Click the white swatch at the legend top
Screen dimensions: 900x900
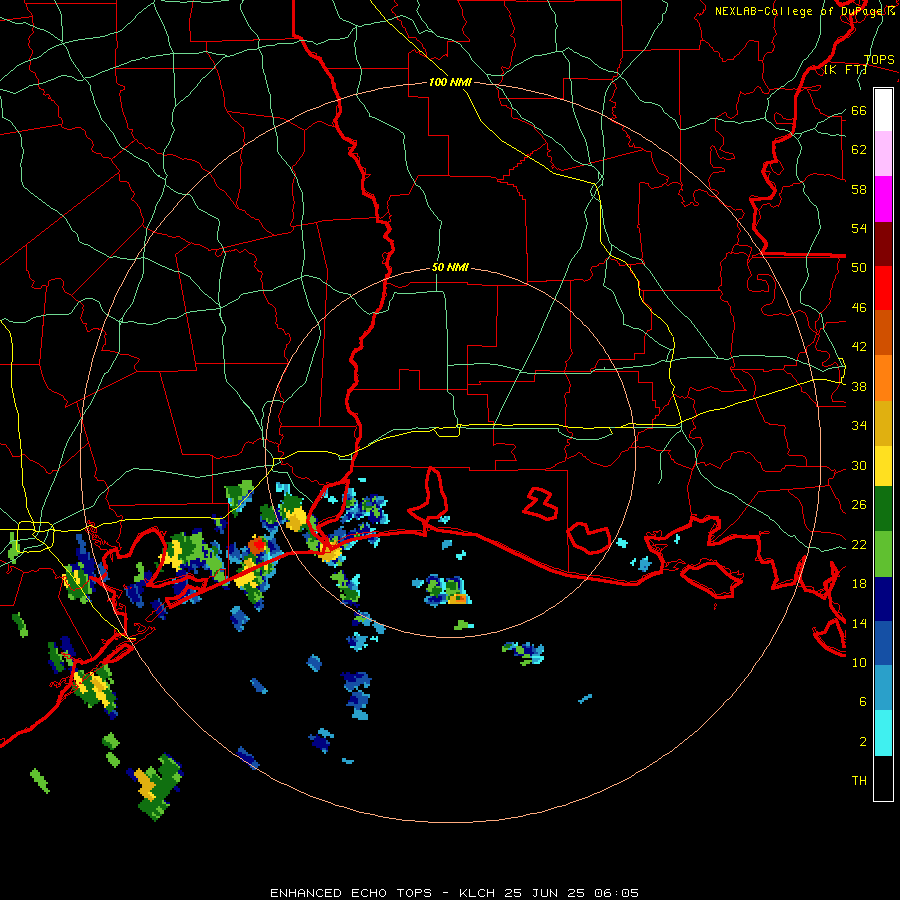(x=883, y=110)
